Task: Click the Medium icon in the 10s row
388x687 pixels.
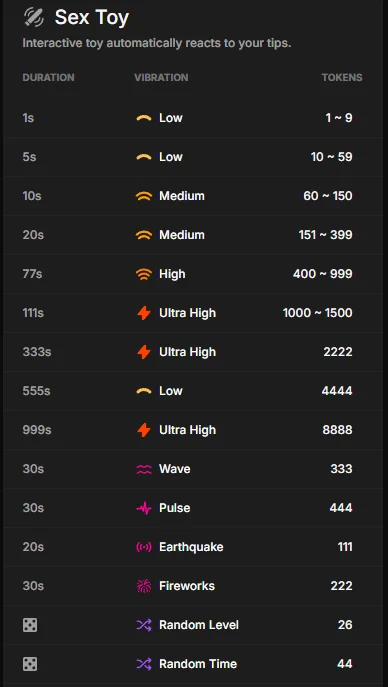Action: [144, 196]
